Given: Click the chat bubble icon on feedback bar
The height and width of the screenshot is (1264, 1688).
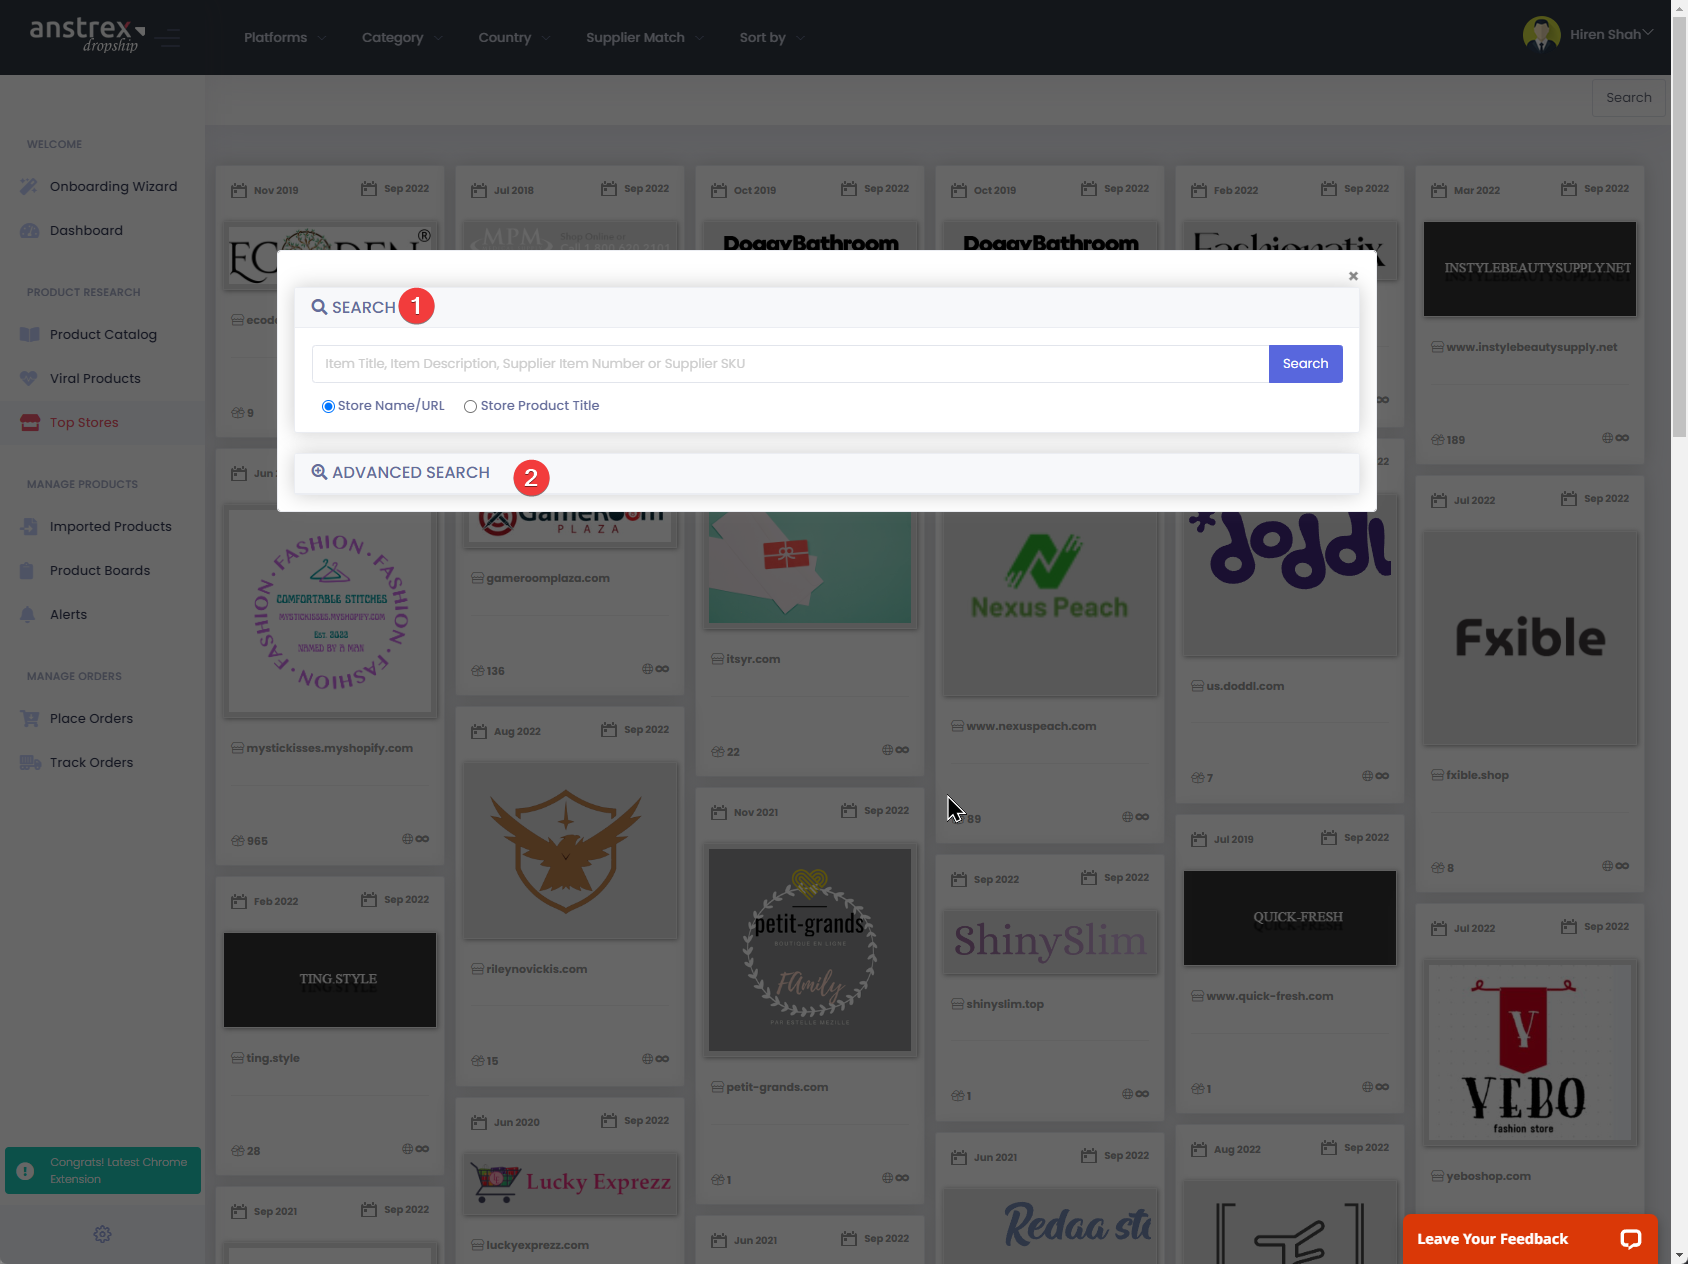Looking at the screenshot, I should pos(1630,1239).
